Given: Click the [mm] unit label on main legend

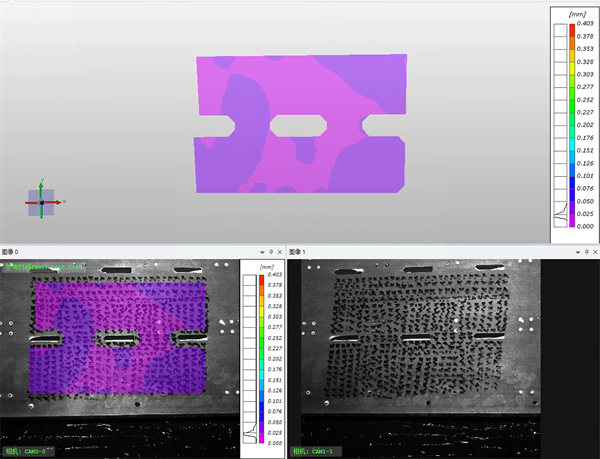Looking at the screenshot, I should click(576, 15).
